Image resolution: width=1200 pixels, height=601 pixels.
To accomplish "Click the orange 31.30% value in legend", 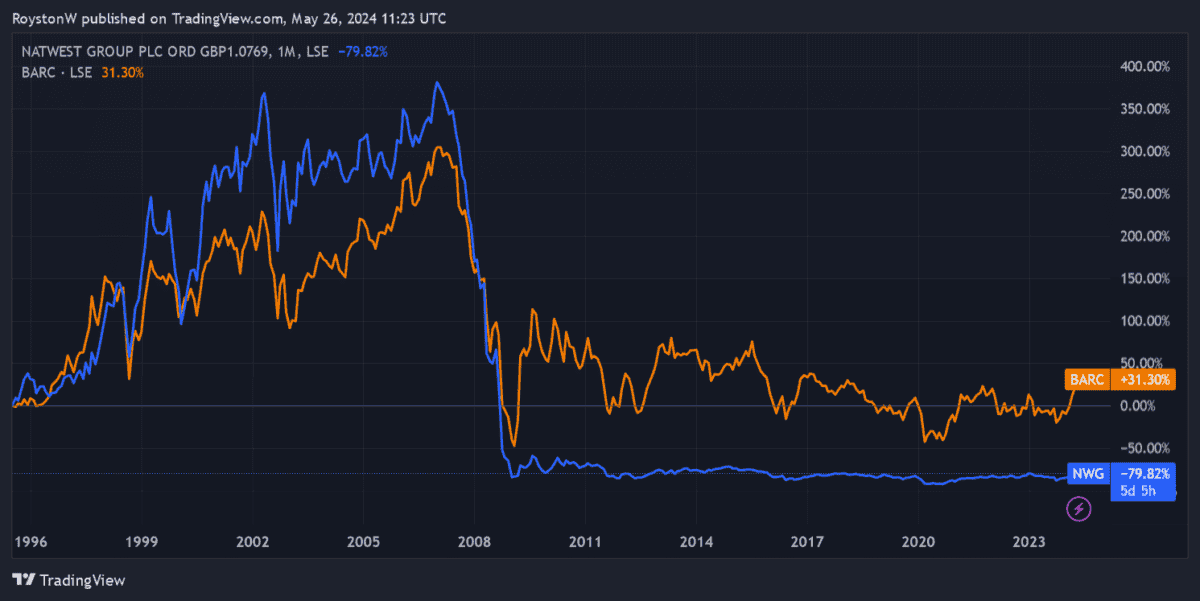I will coord(122,72).
